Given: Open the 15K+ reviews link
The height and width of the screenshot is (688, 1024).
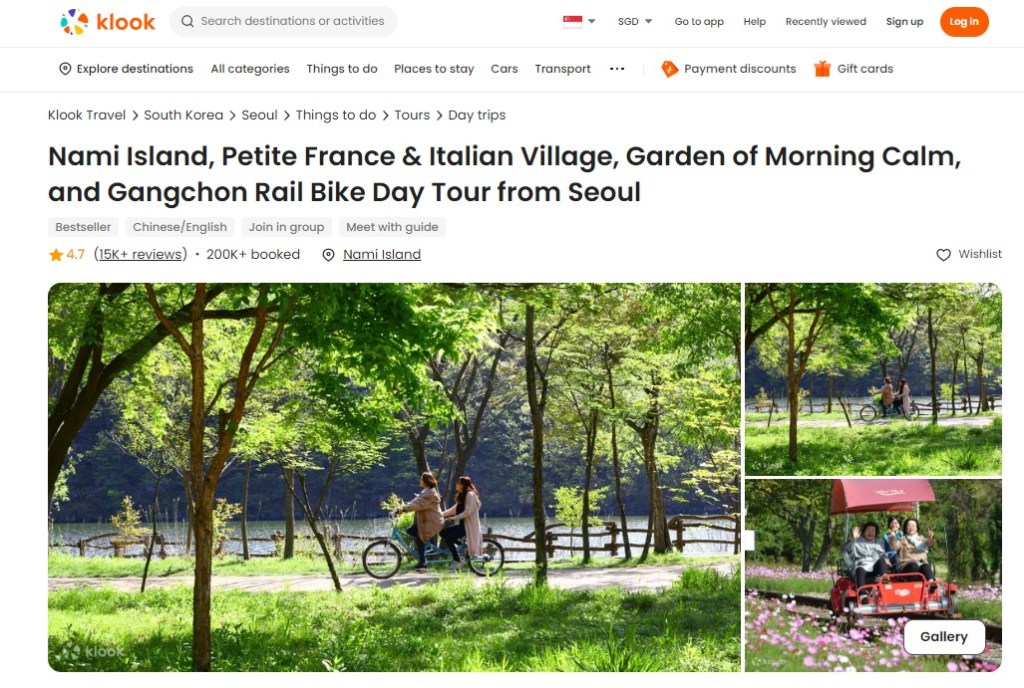Looking at the screenshot, I should pos(140,255).
